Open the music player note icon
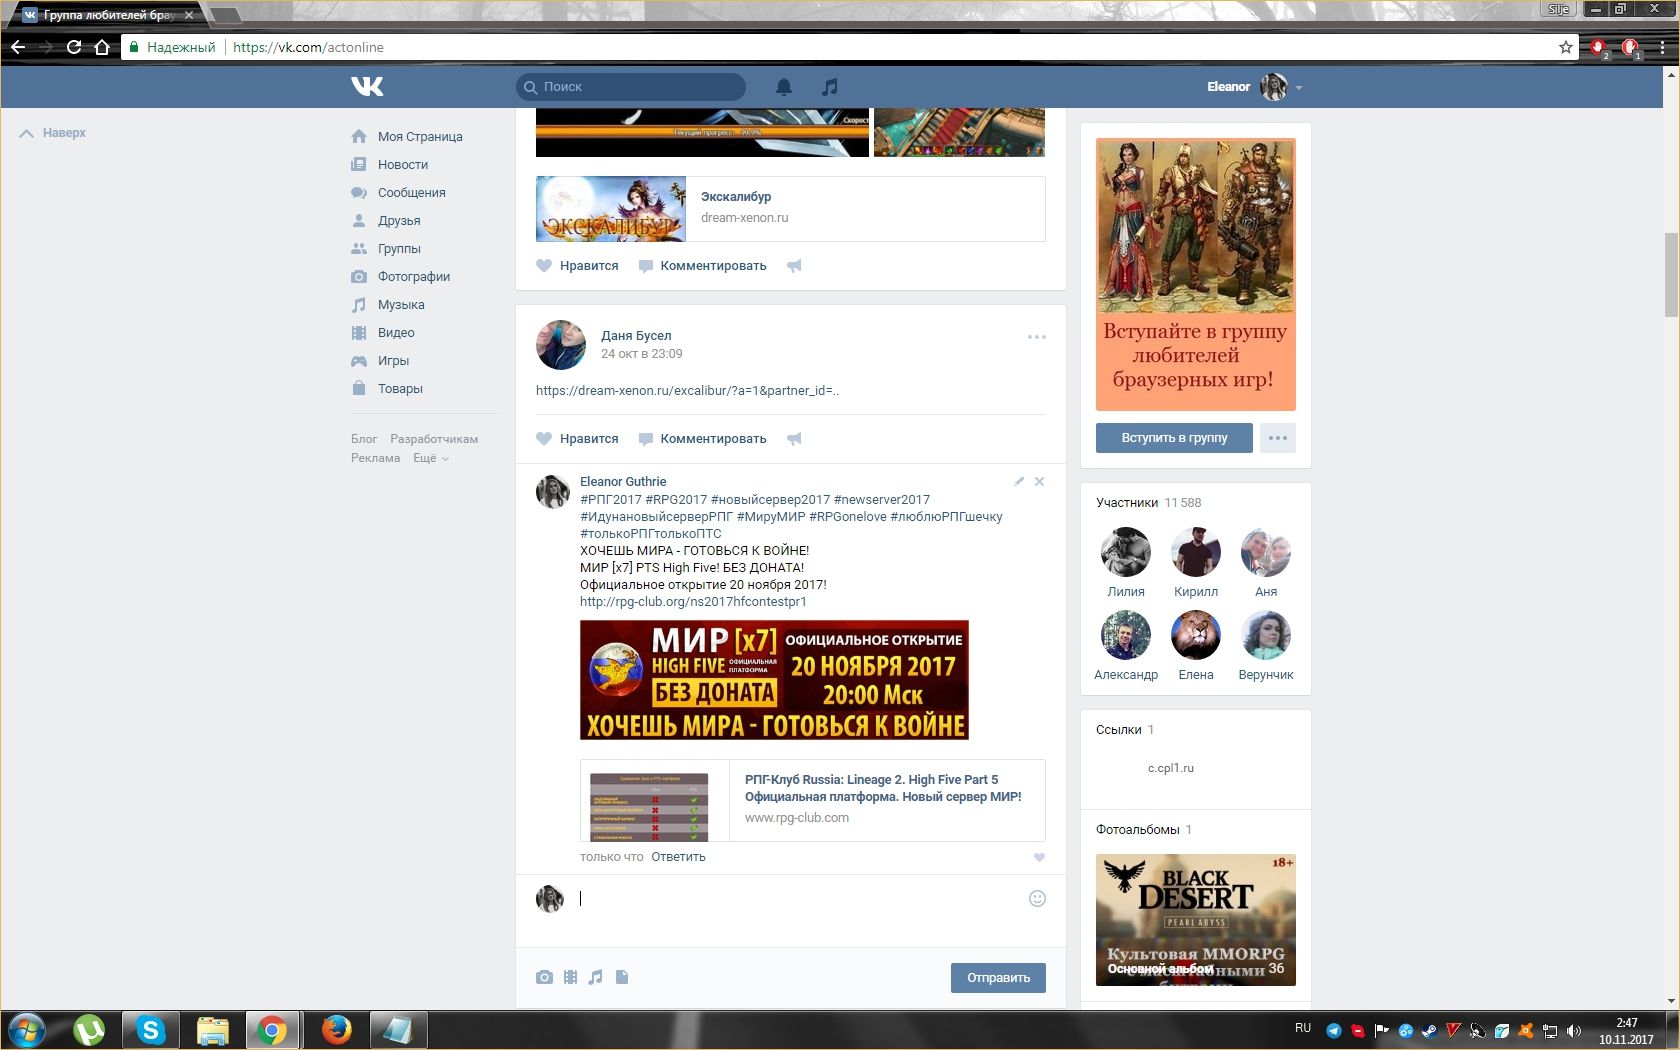Image resolution: width=1680 pixels, height=1050 pixels. (829, 87)
